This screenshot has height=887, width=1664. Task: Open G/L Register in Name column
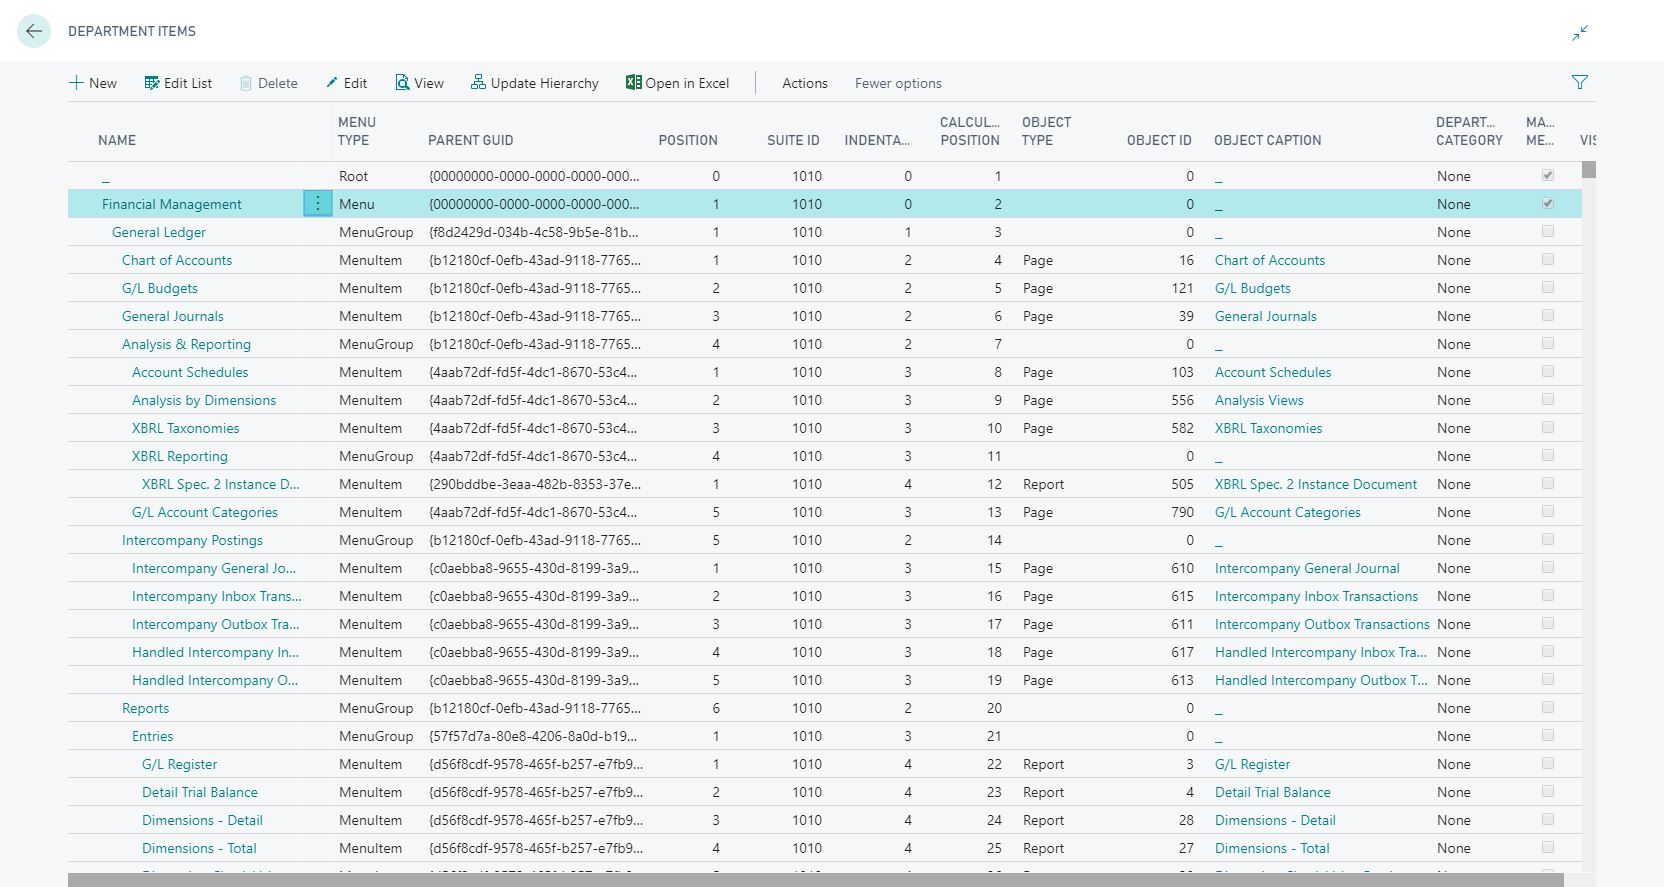click(179, 764)
